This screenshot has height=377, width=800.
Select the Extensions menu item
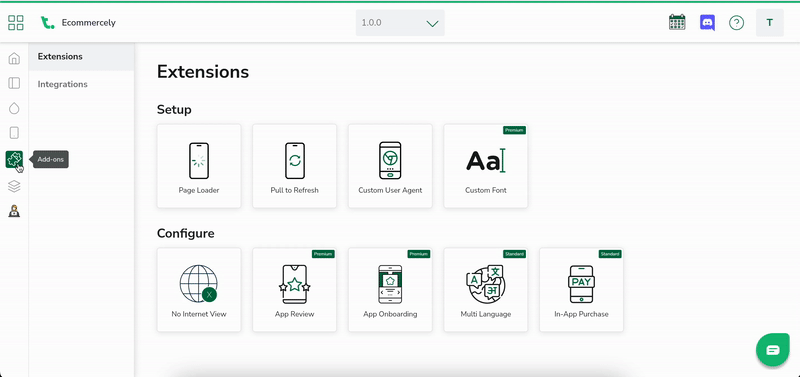pyautogui.click(x=82, y=57)
